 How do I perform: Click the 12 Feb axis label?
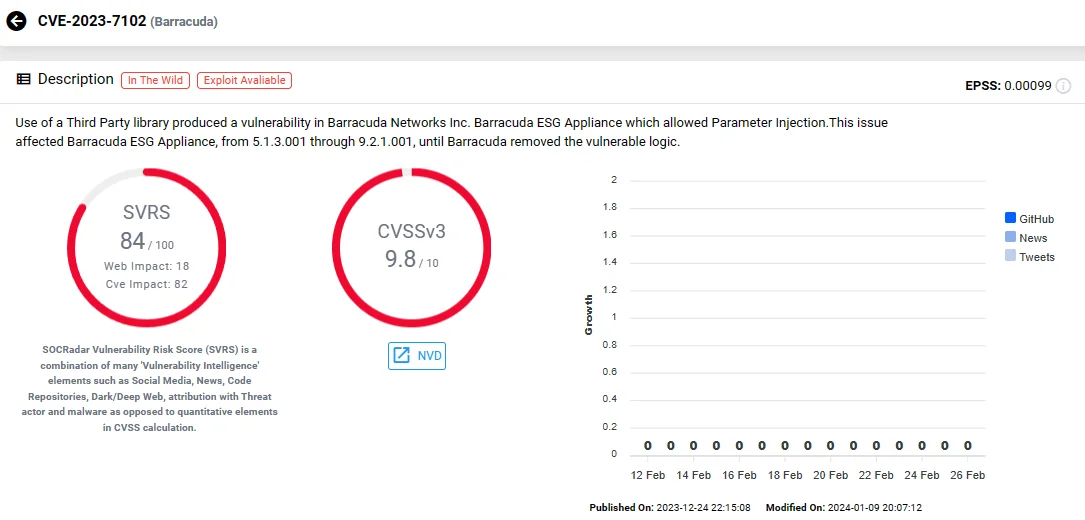pyautogui.click(x=648, y=475)
